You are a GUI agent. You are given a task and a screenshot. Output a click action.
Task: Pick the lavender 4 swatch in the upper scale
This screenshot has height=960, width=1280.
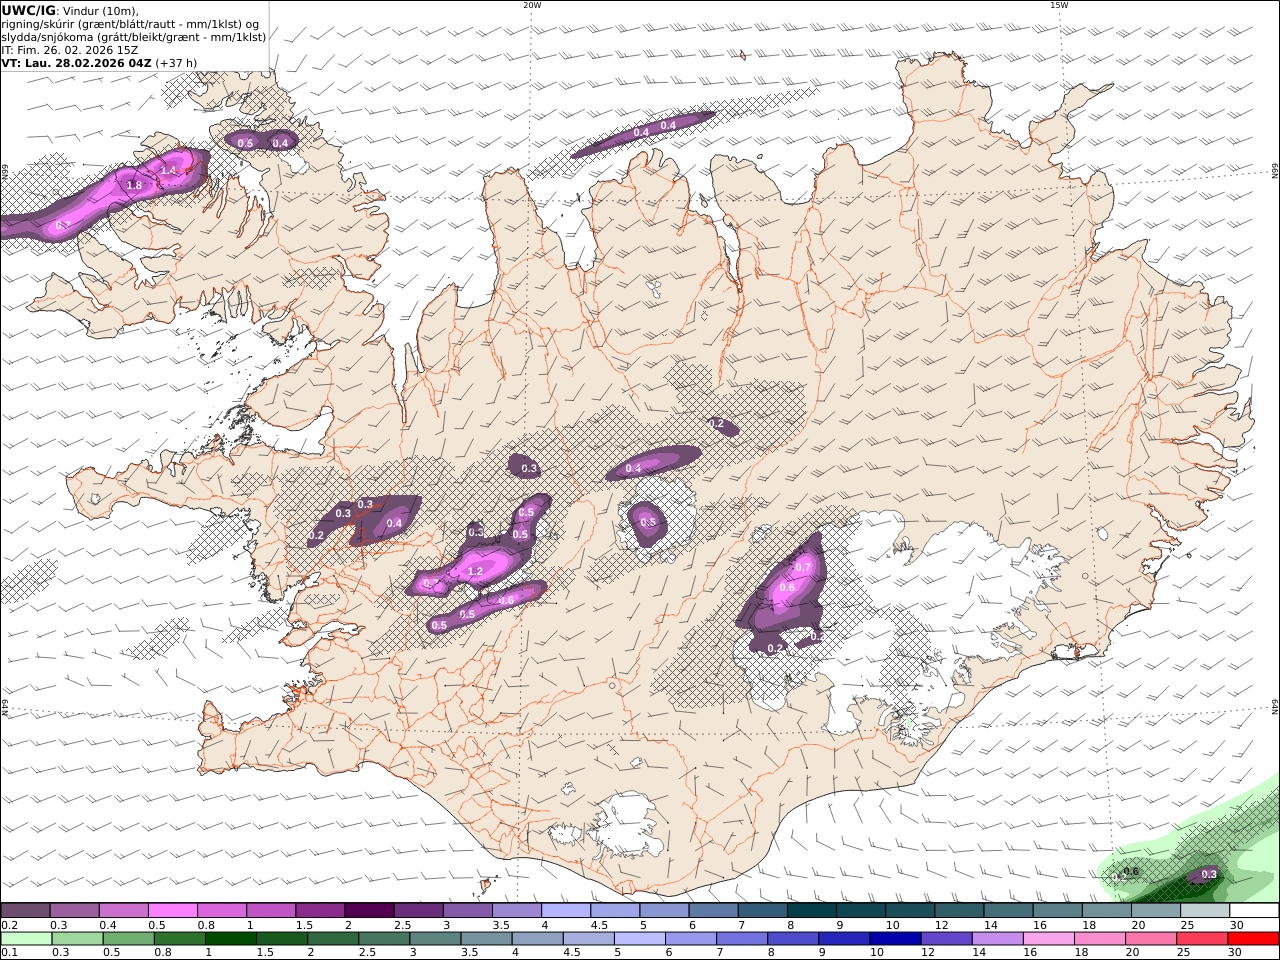point(565,910)
